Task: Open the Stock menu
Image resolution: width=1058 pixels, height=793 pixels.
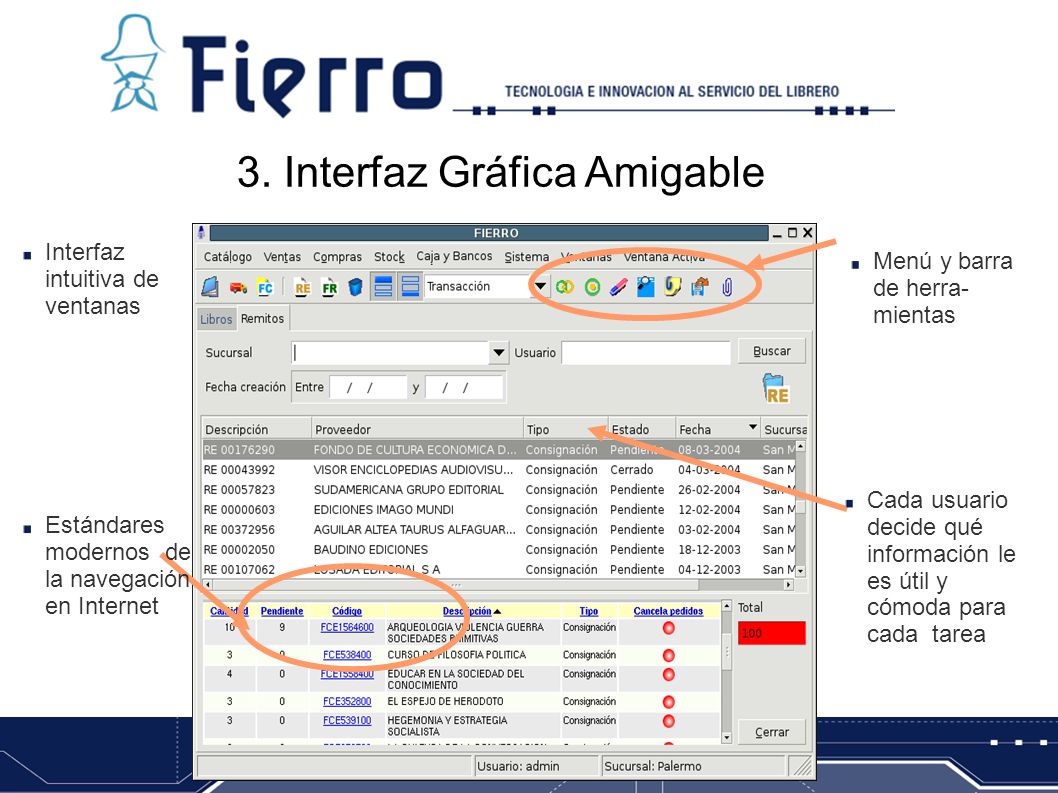Action: coord(389,256)
